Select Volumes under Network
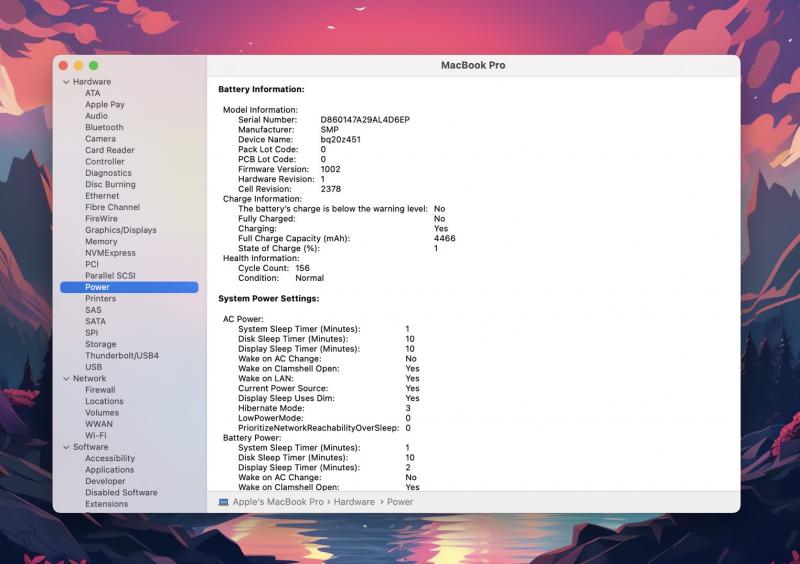Image resolution: width=800 pixels, height=564 pixels. click(x=102, y=412)
